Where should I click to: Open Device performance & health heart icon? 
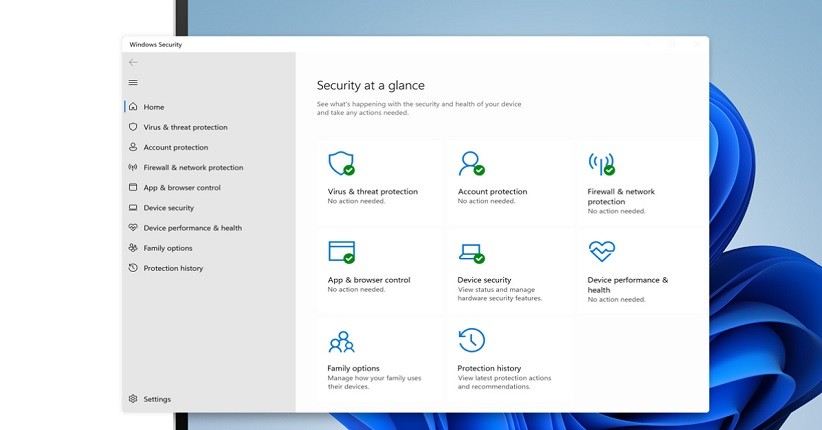click(x=601, y=251)
